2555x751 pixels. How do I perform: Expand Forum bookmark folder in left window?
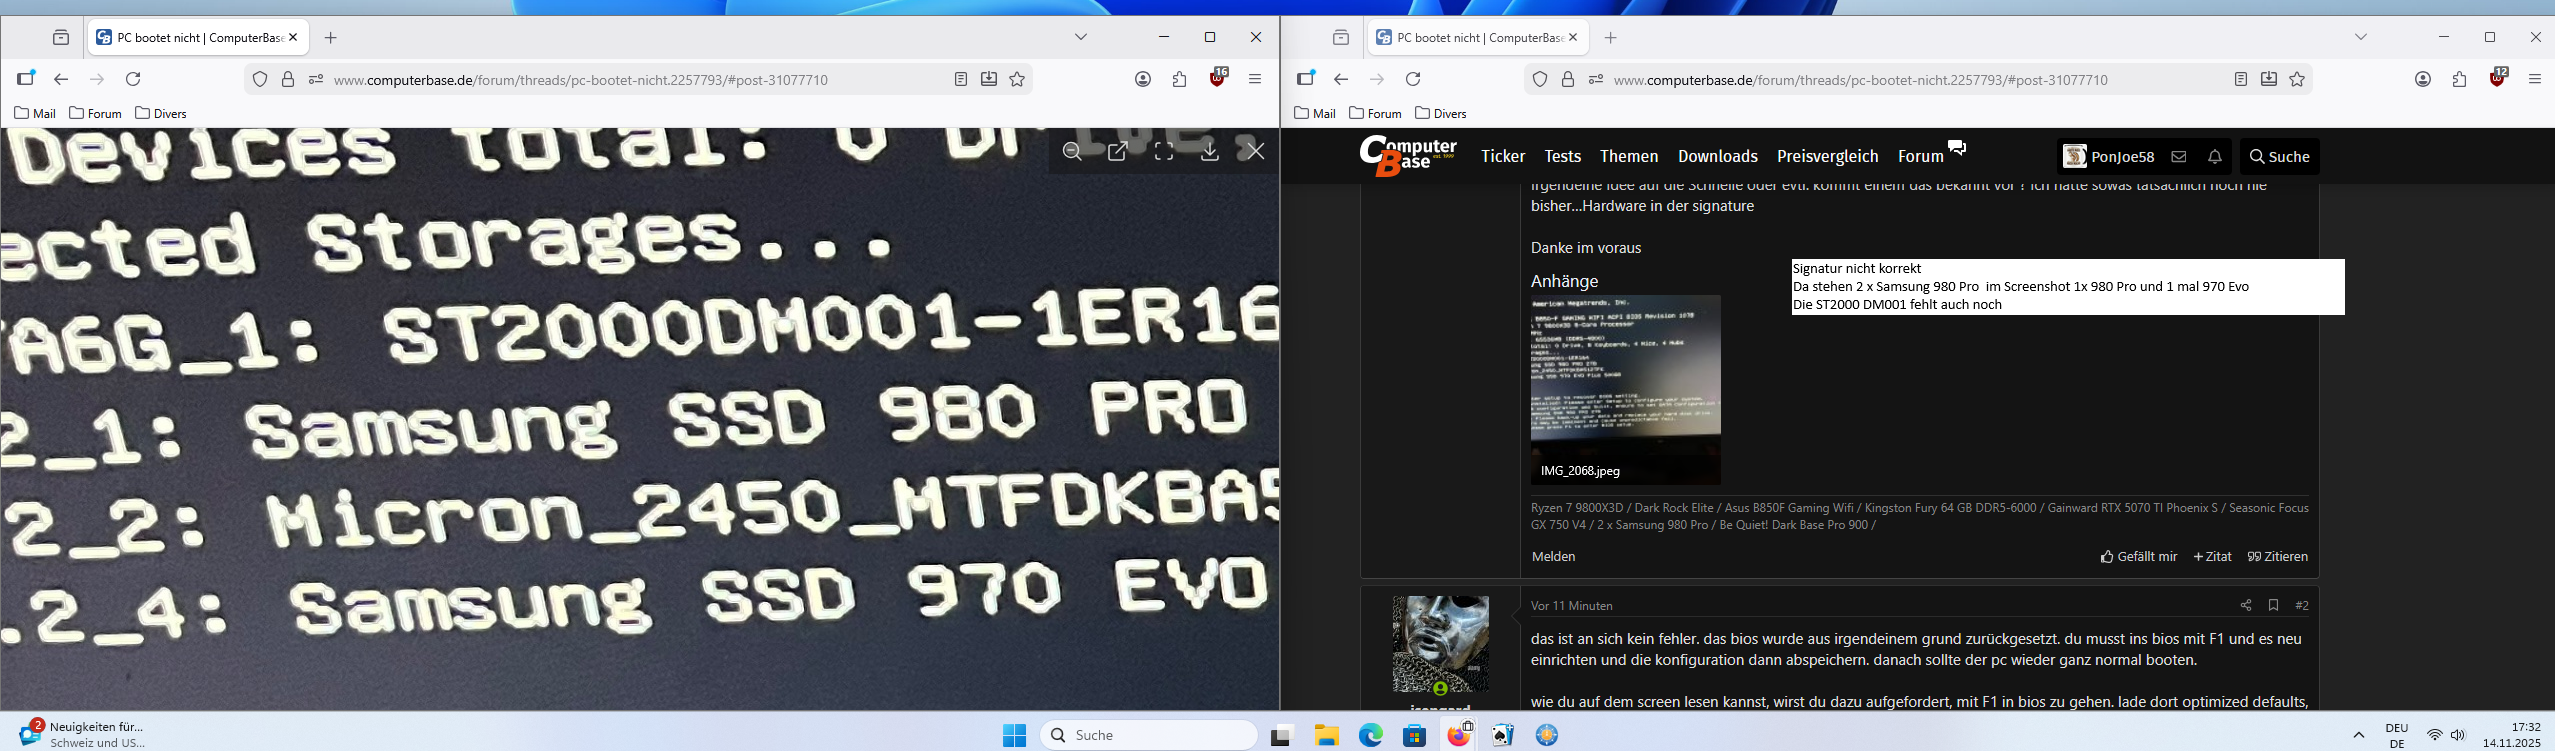click(x=95, y=113)
